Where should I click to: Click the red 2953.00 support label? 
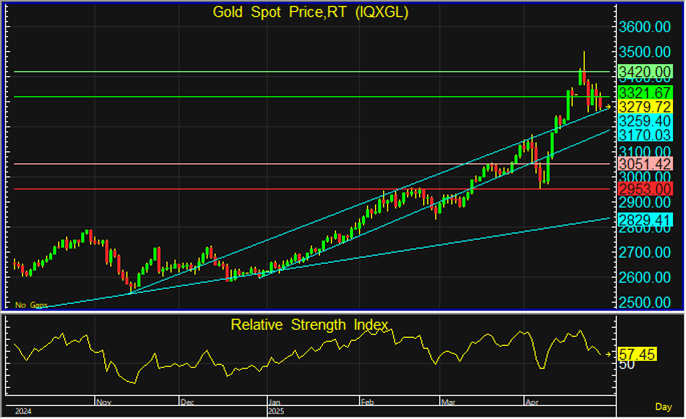click(x=644, y=189)
